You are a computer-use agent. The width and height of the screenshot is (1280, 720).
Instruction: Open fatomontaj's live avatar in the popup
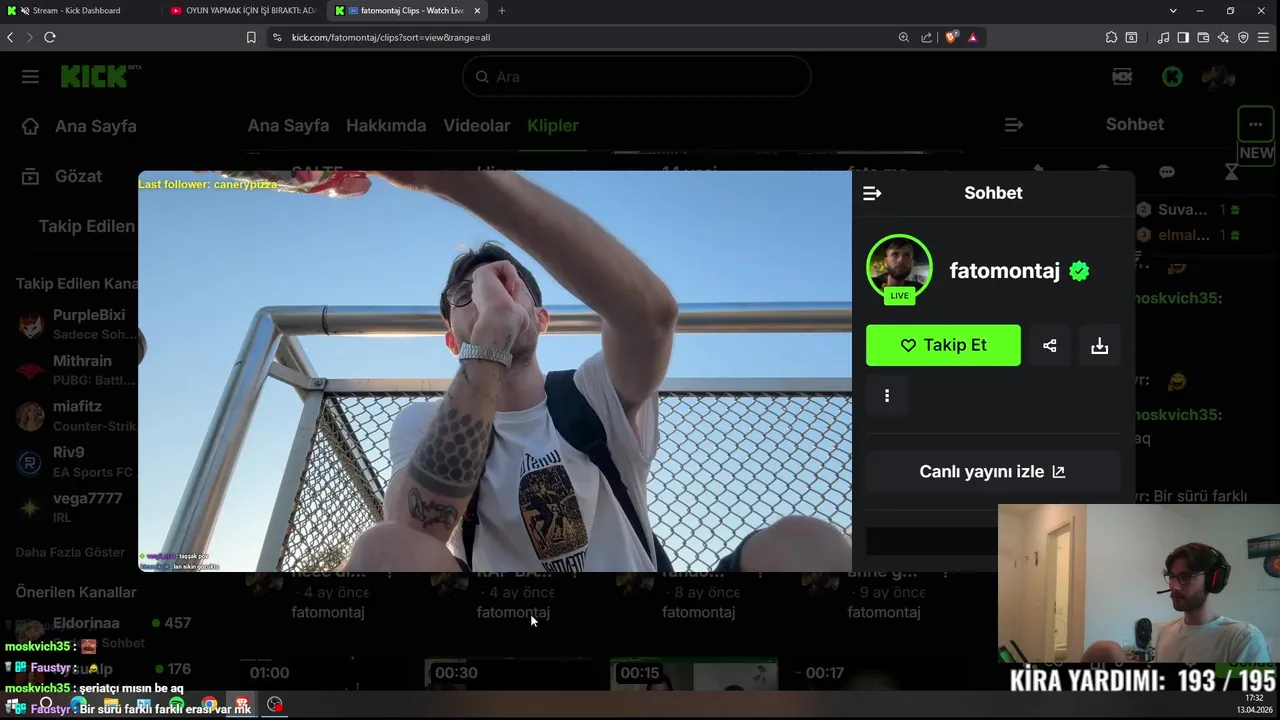[x=899, y=268]
